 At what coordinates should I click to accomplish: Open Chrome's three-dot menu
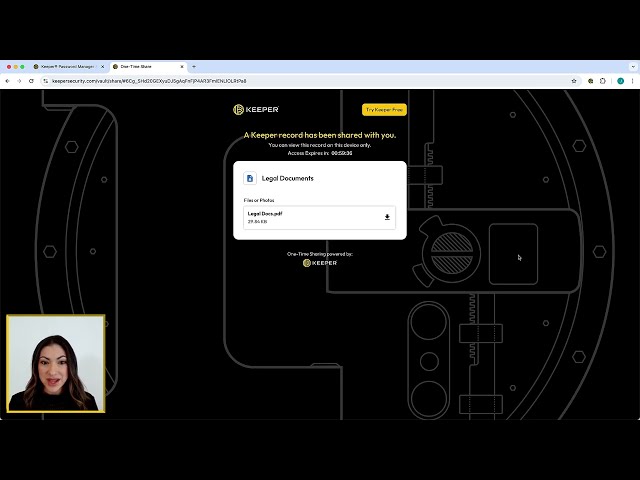coord(633,81)
